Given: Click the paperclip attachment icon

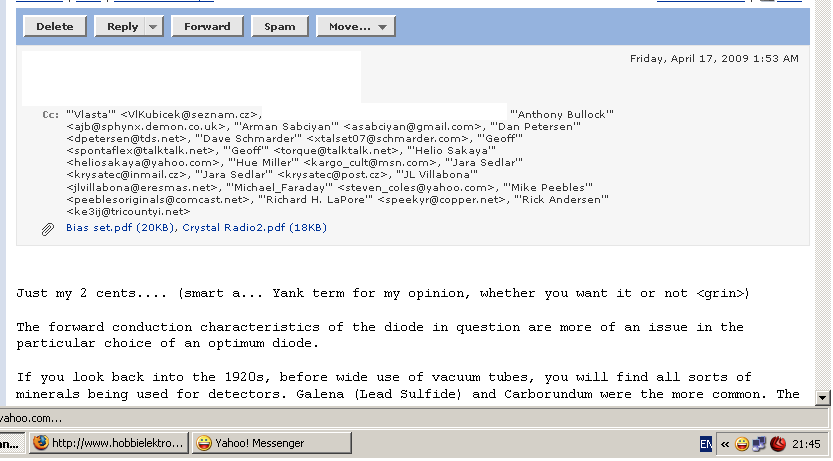Looking at the screenshot, I should click(x=47, y=229).
